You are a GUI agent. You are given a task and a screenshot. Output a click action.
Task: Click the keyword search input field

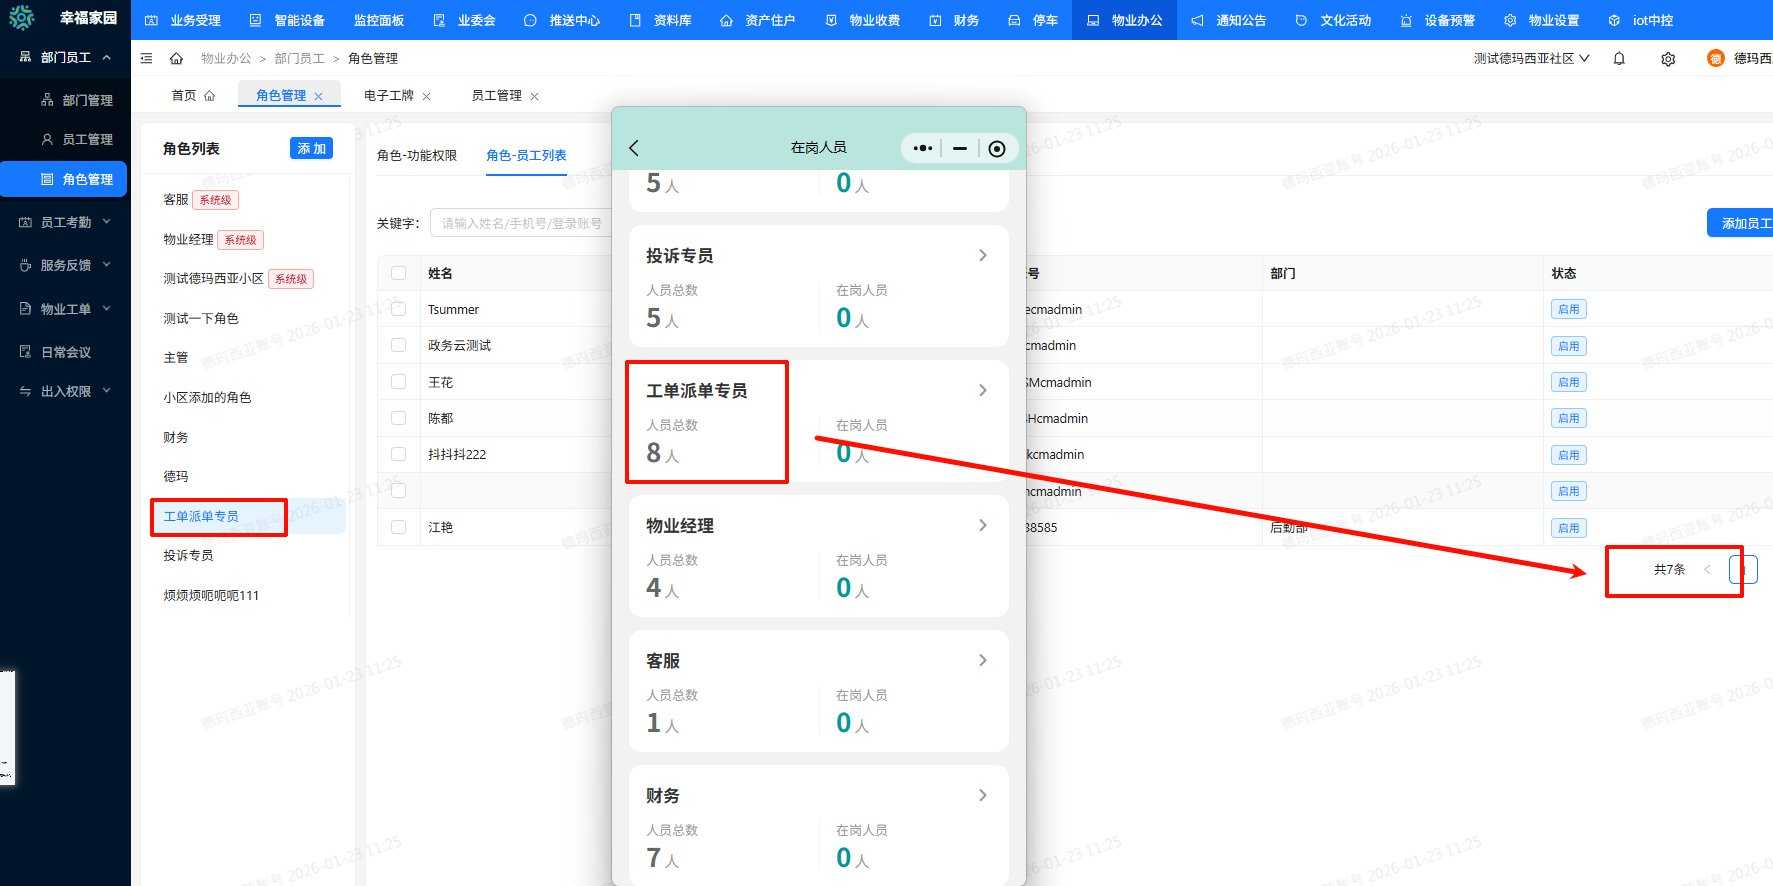(520, 224)
